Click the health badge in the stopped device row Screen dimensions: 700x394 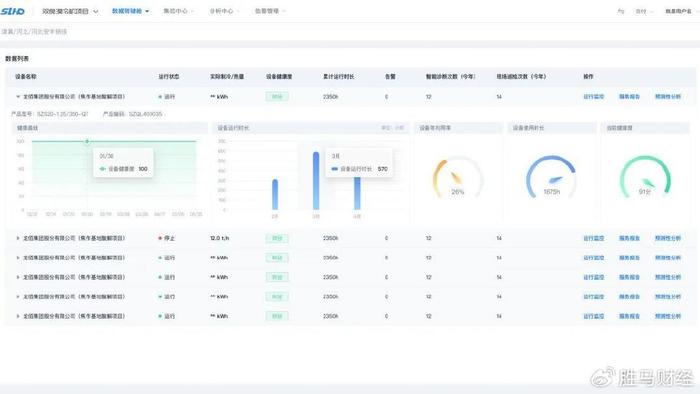[x=277, y=238]
